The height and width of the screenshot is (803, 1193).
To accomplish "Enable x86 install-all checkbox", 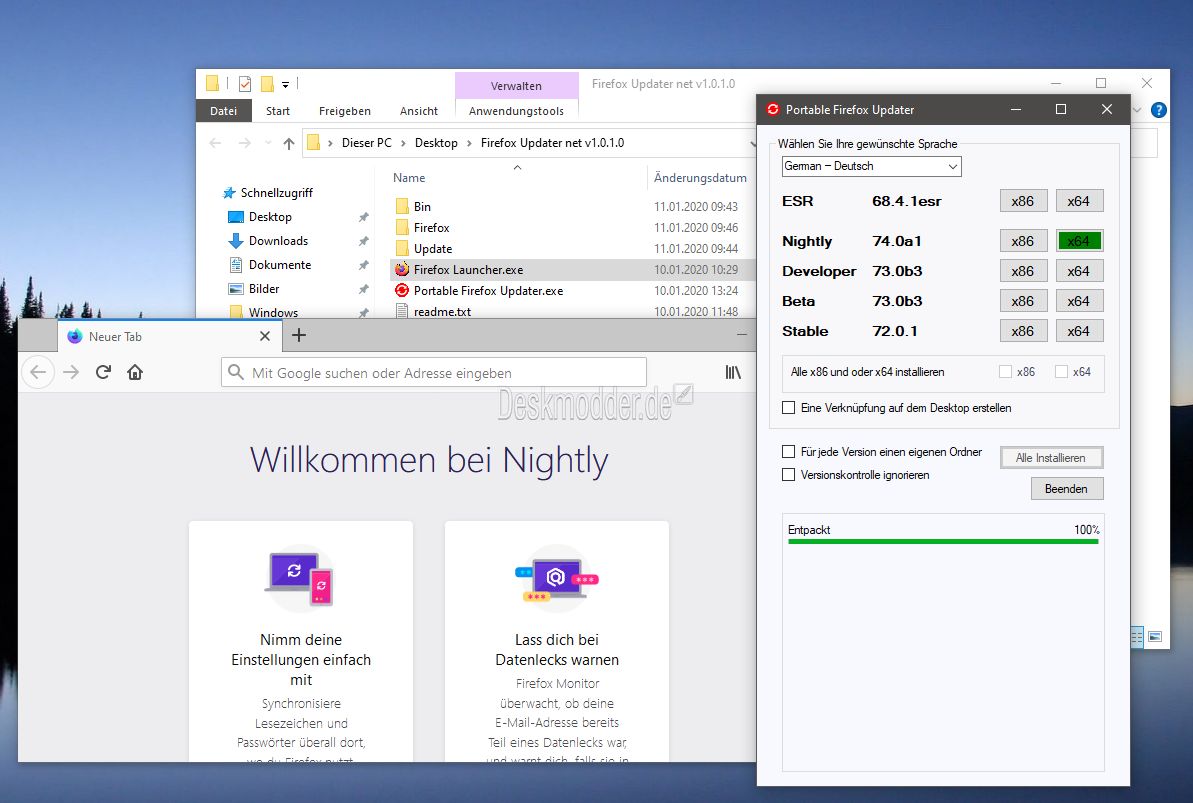I will [1005, 372].
